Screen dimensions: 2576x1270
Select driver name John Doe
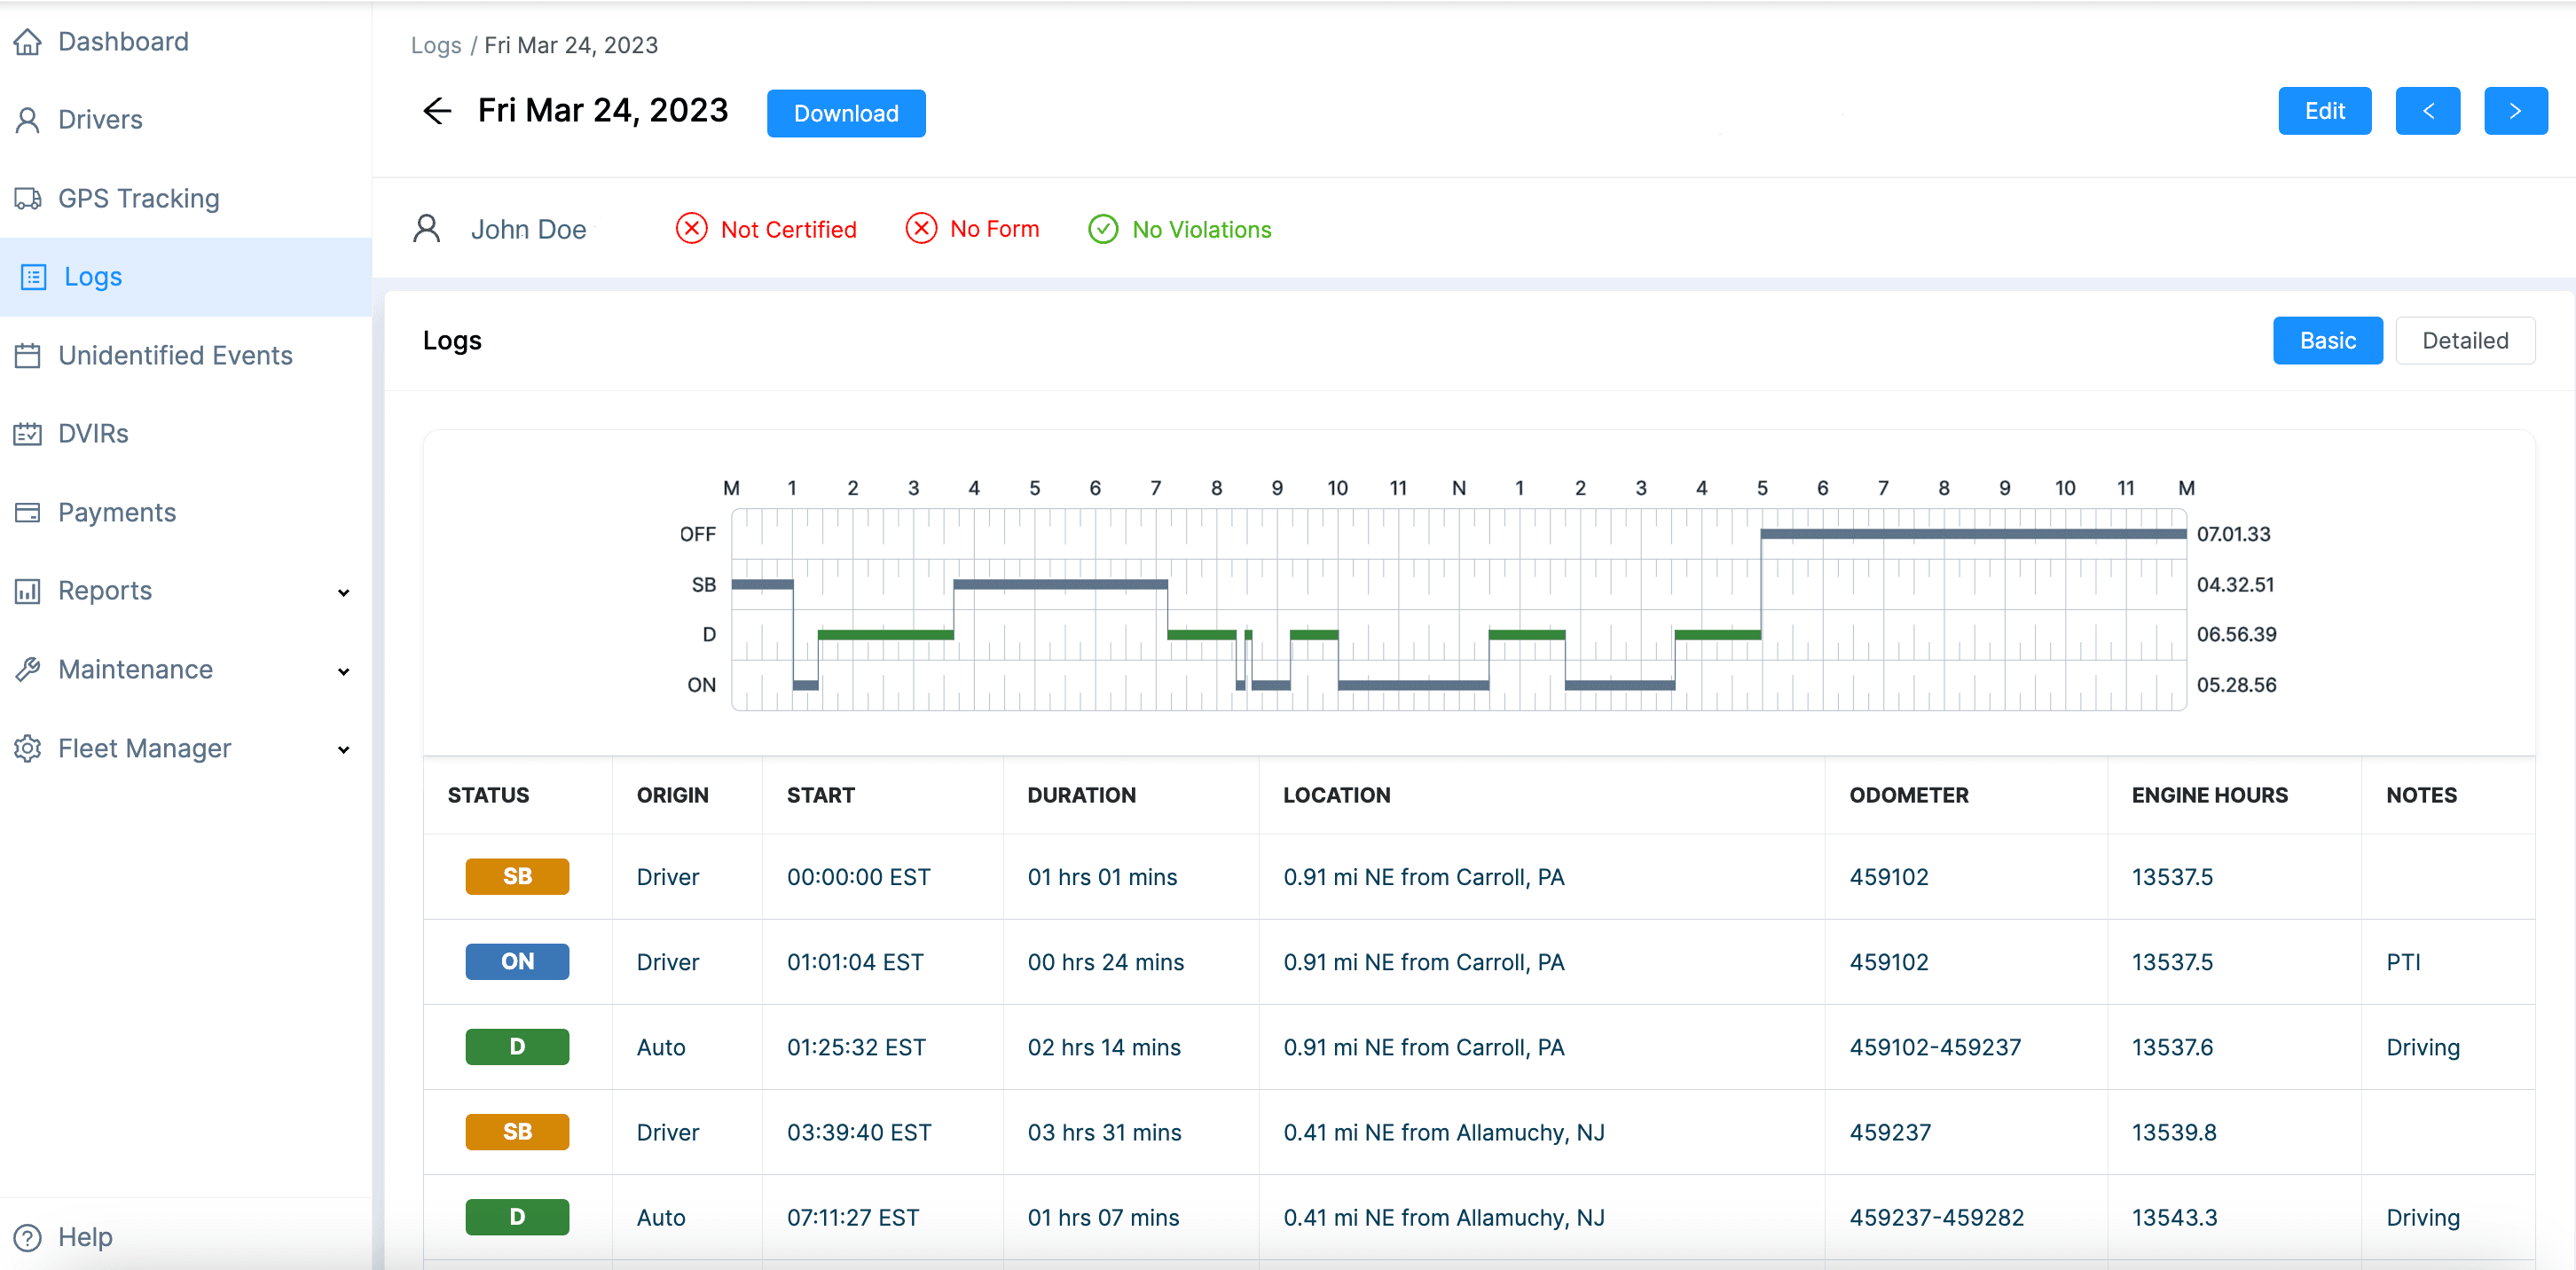coord(528,228)
